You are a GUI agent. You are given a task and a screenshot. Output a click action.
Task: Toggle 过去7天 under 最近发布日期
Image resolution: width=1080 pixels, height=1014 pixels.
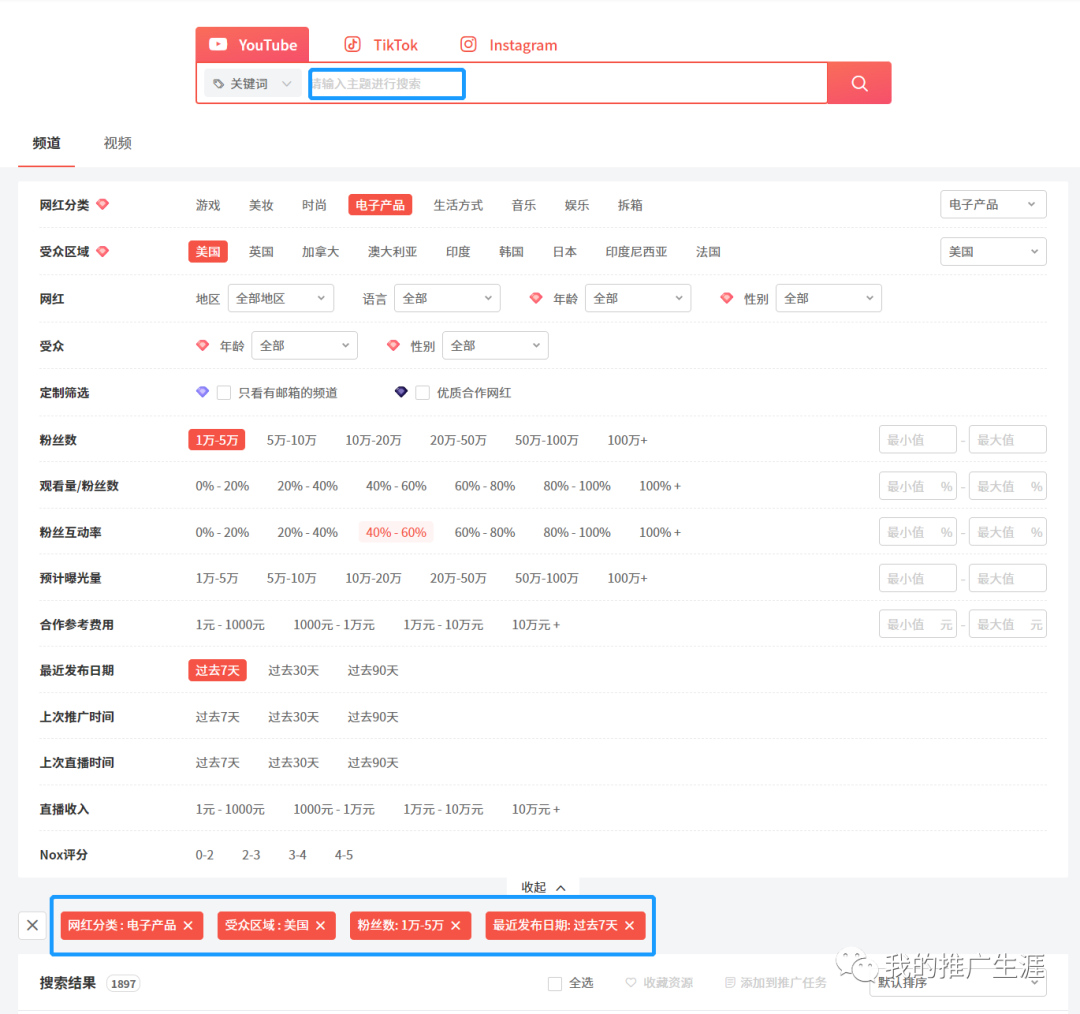click(217, 671)
